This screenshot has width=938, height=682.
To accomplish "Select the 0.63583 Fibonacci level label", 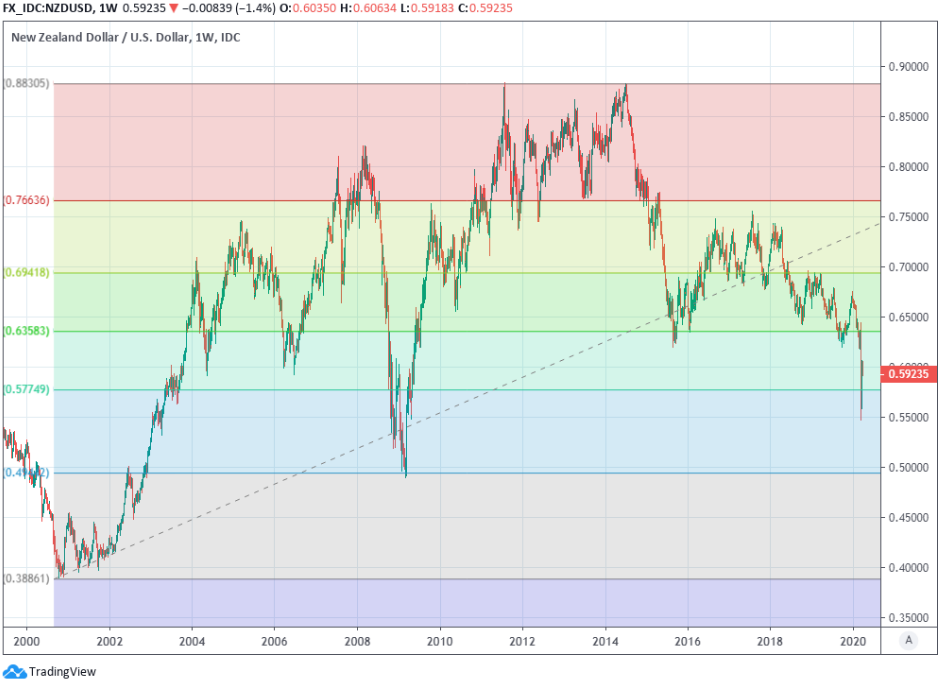I will click(x=27, y=330).
